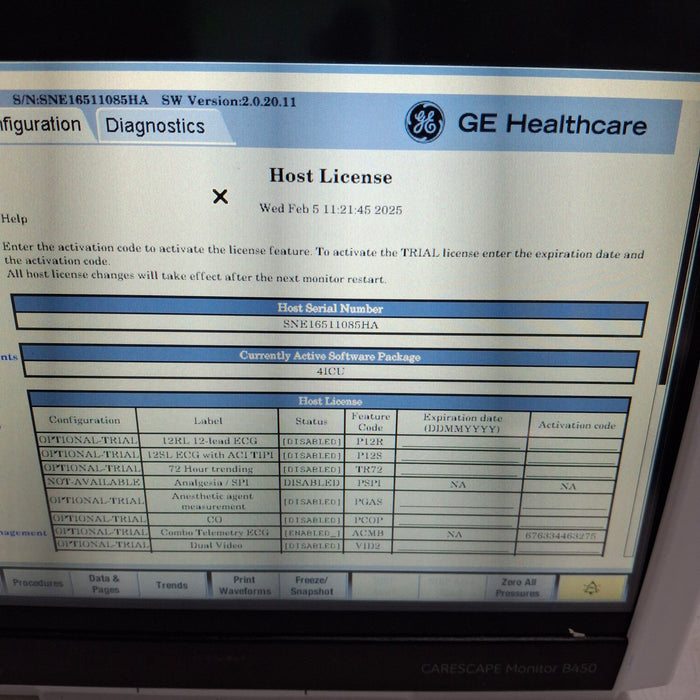Click the P12R feature code
The image size is (700, 700).
pos(370,442)
